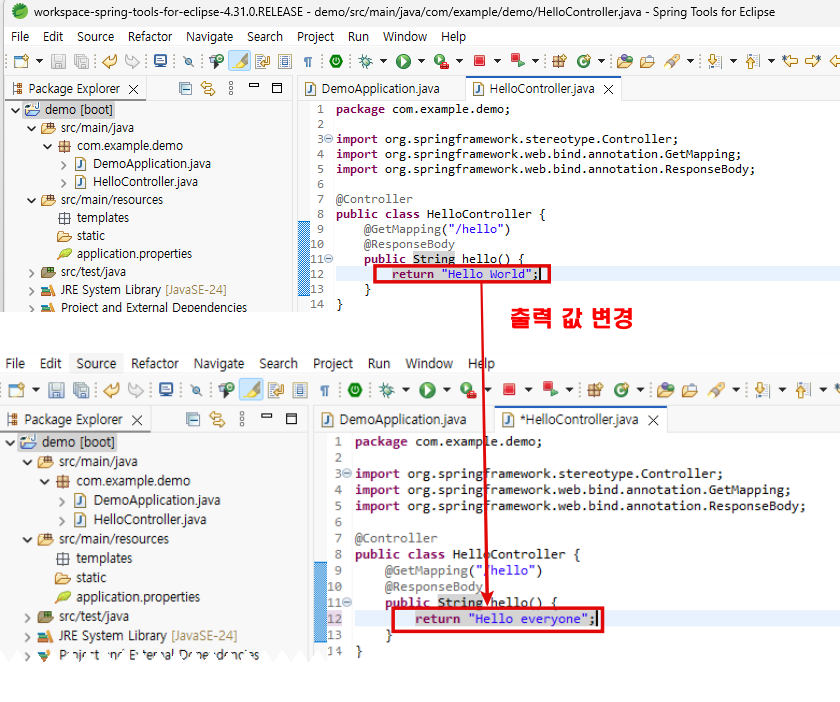
Task: Click Save All icon in the lower window's toolbar
Action: (81, 389)
